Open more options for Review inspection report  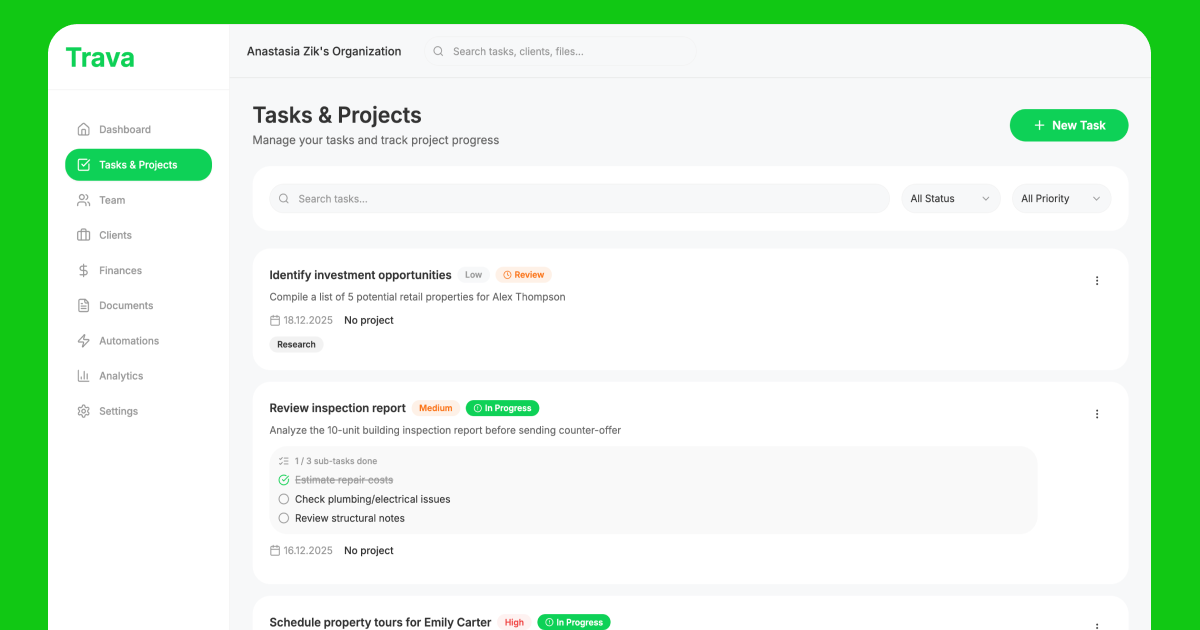click(x=1097, y=414)
